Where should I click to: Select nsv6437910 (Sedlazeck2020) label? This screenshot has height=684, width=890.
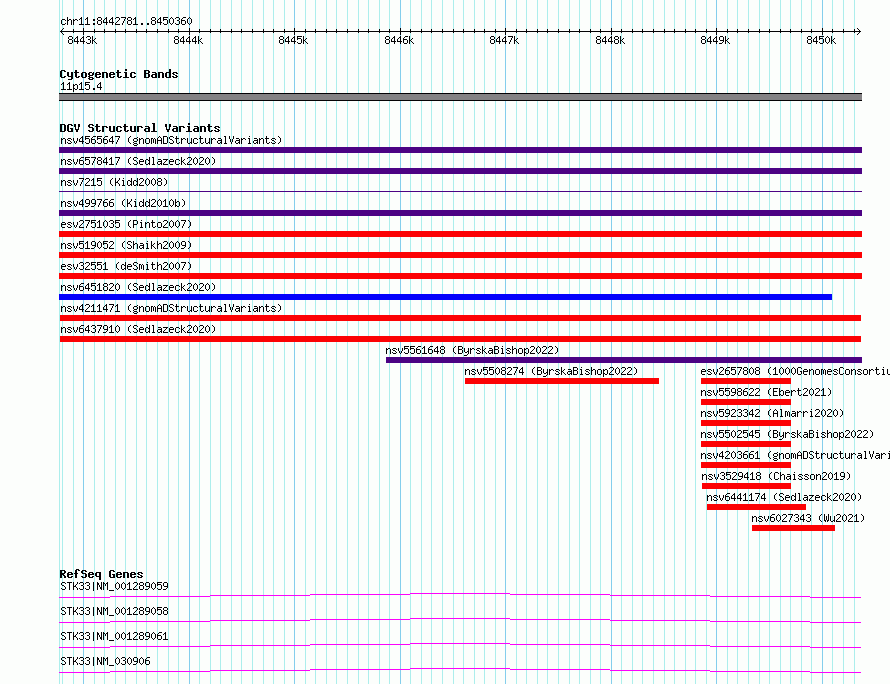(x=138, y=329)
